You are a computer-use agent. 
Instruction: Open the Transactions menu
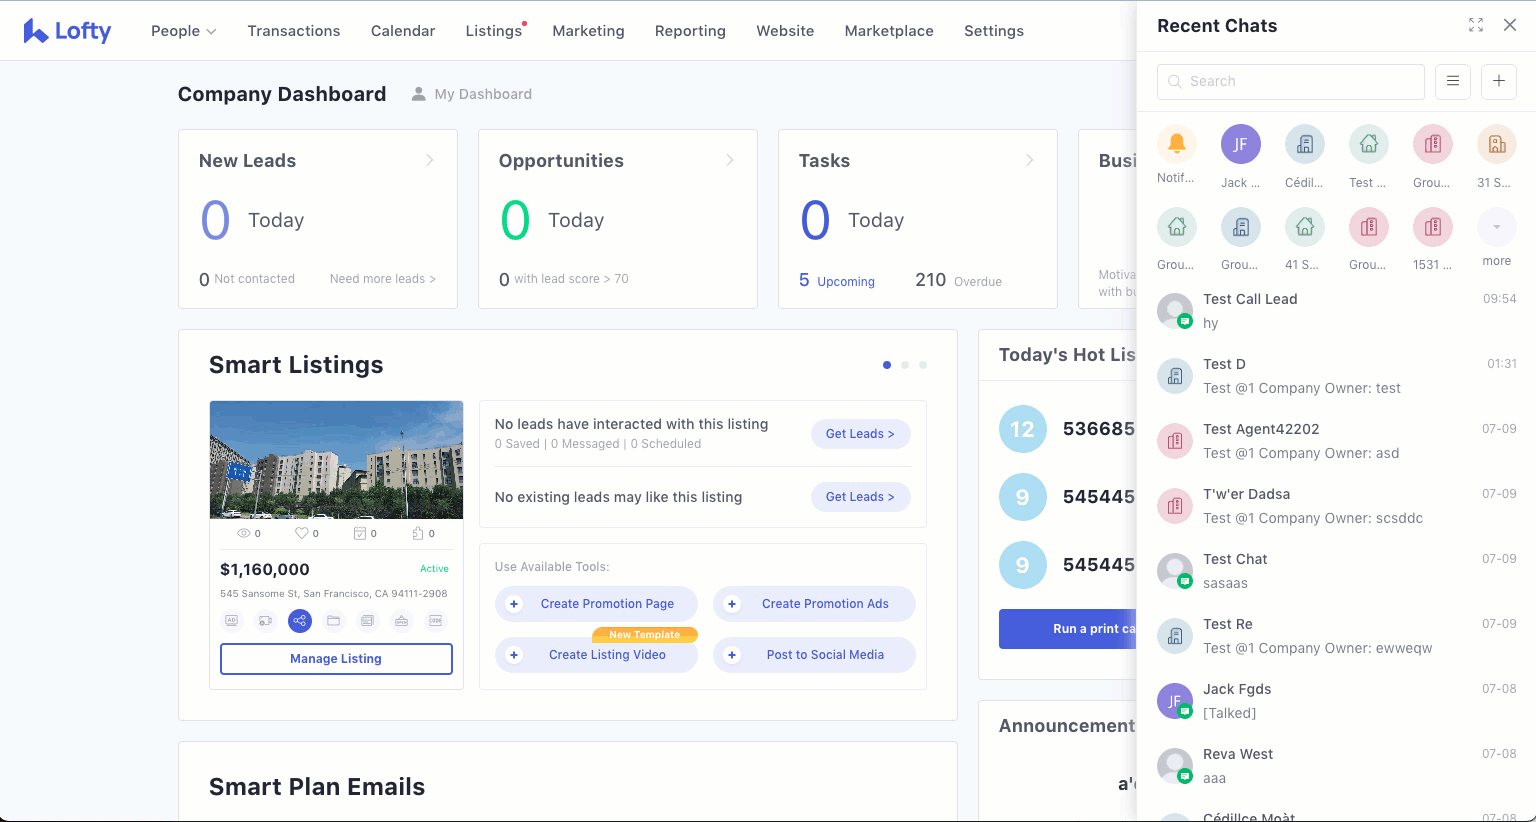pyautogui.click(x=294, y=31)
